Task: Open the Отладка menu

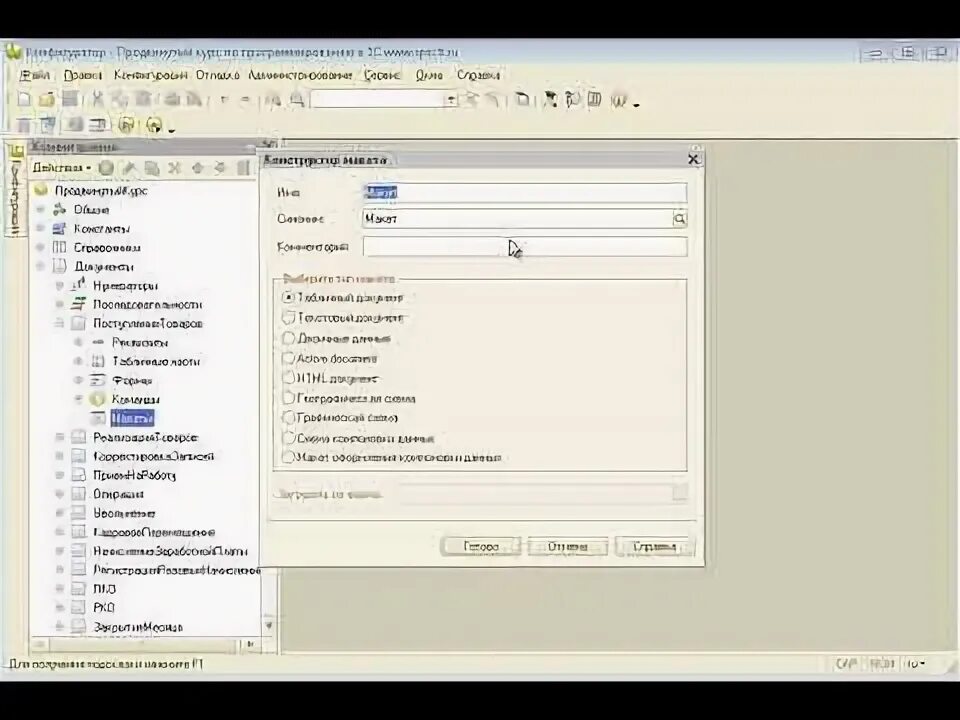Action: (x=217, y=75)
